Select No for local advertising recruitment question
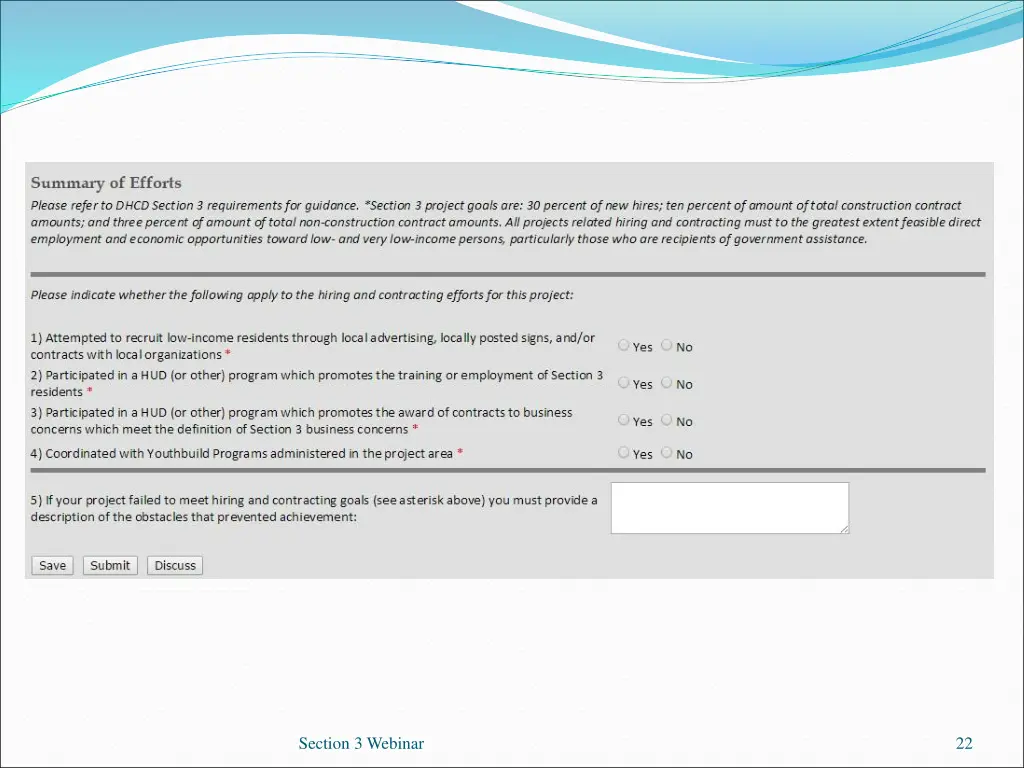 click(667, 345)
